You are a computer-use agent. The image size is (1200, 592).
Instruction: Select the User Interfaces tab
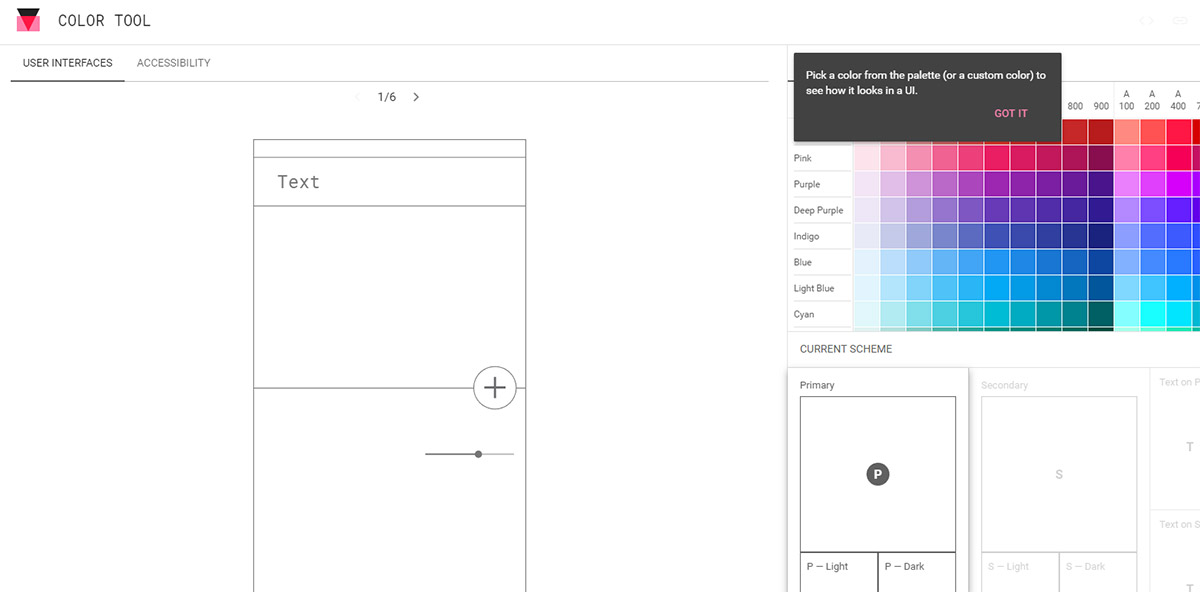(x=68, y=63)
